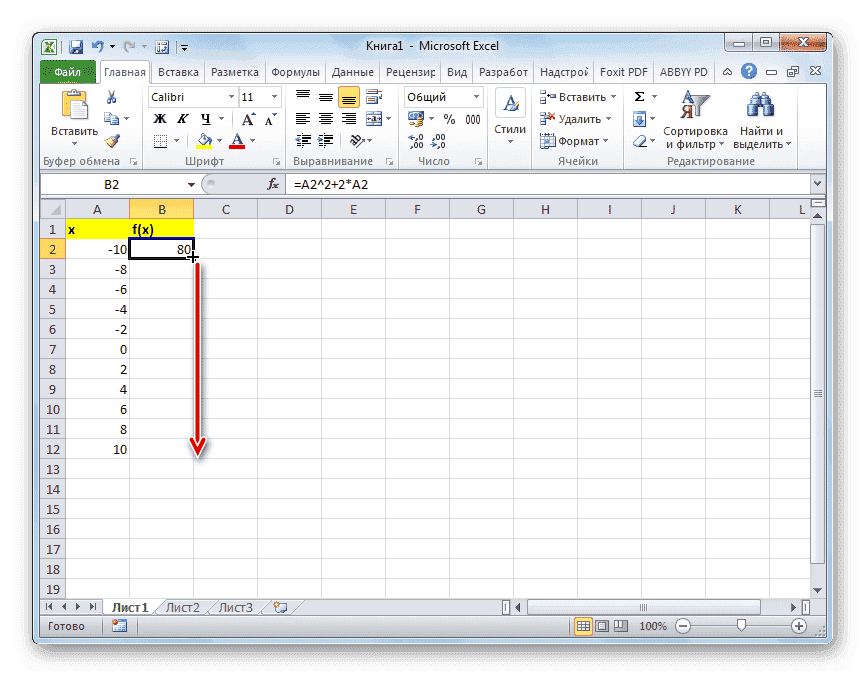Open the Общий number format dropdown
Image resolution: width=866 pixels, height=677 pixels.
(476, 97)
